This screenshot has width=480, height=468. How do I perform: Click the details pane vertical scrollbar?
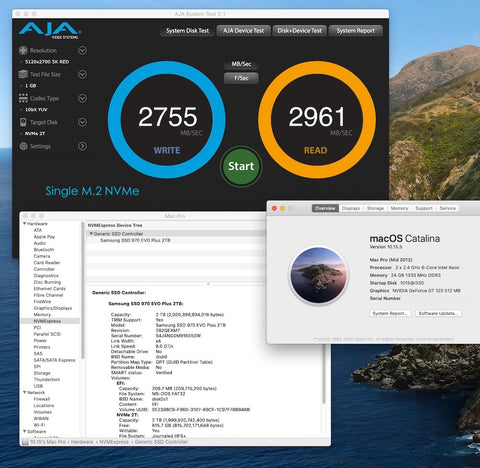click(323, 373)
